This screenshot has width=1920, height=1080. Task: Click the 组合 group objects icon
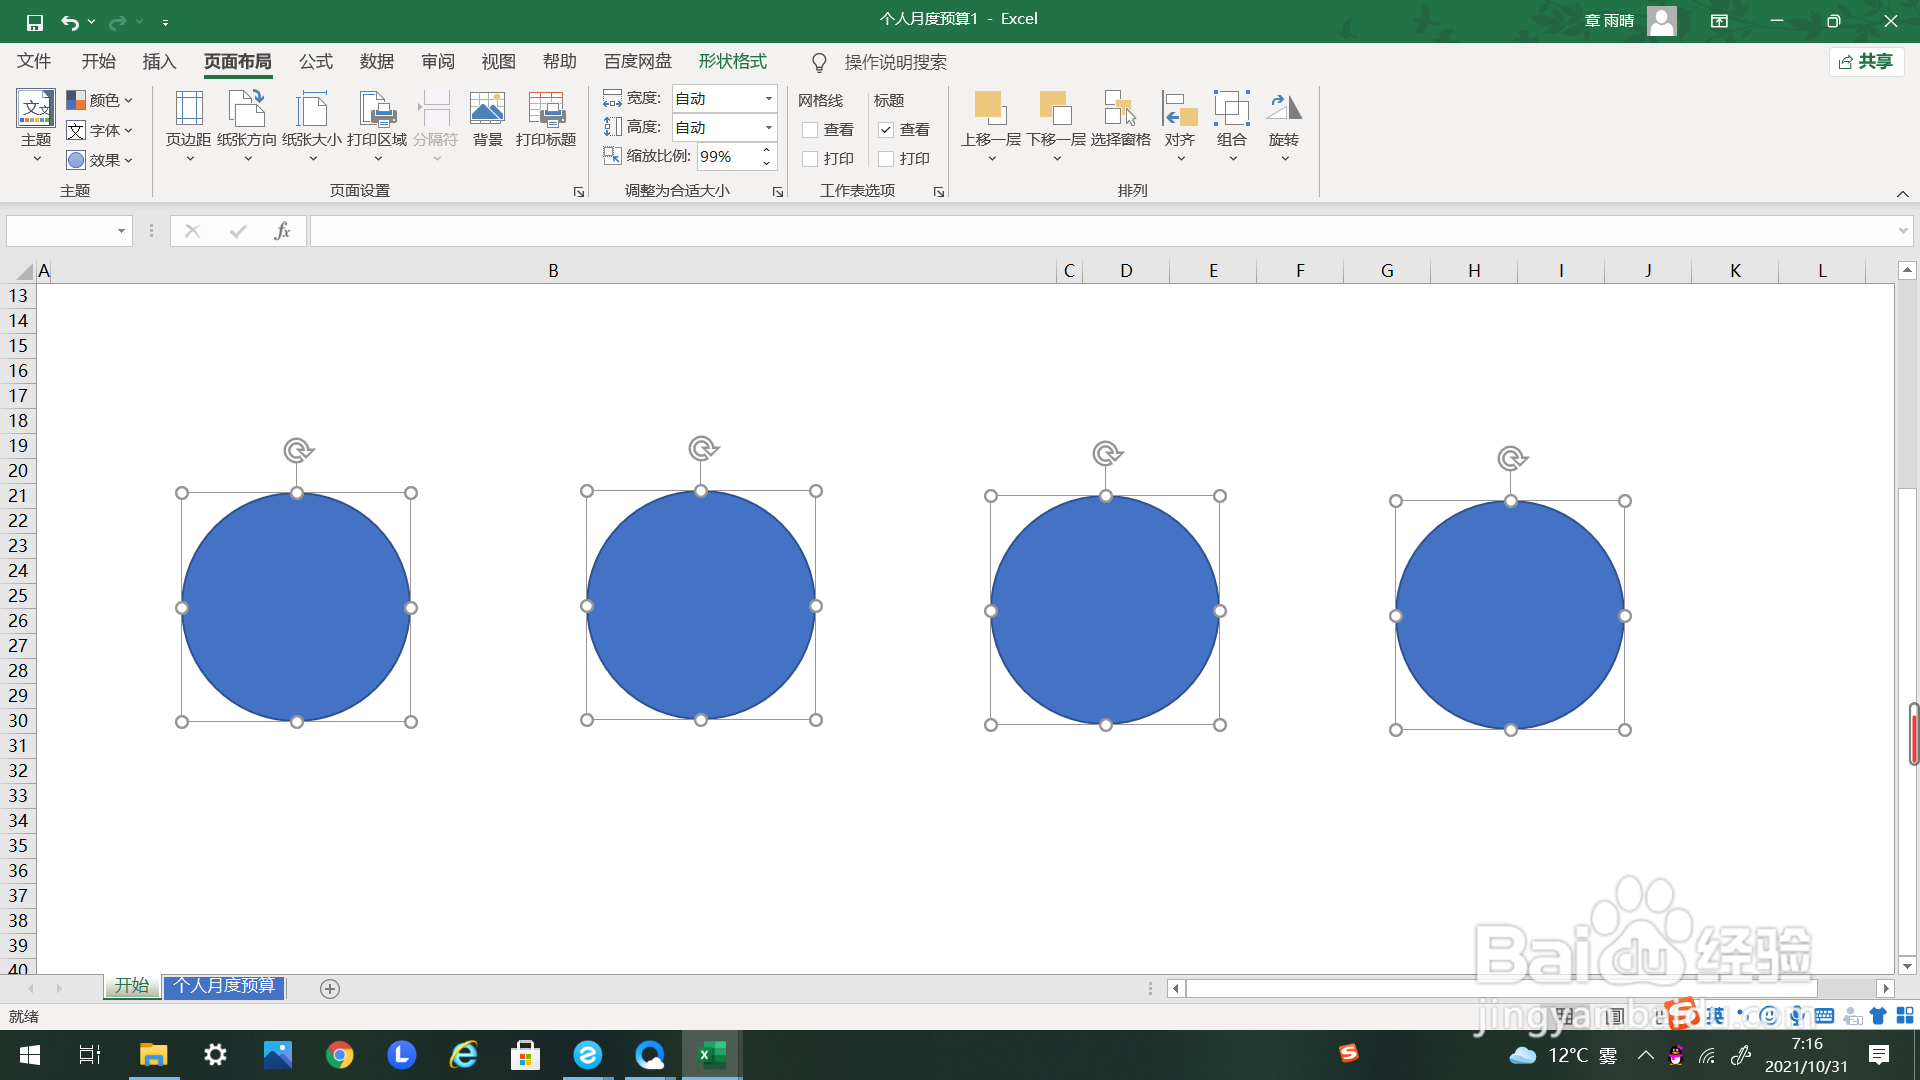[1231, 109]
